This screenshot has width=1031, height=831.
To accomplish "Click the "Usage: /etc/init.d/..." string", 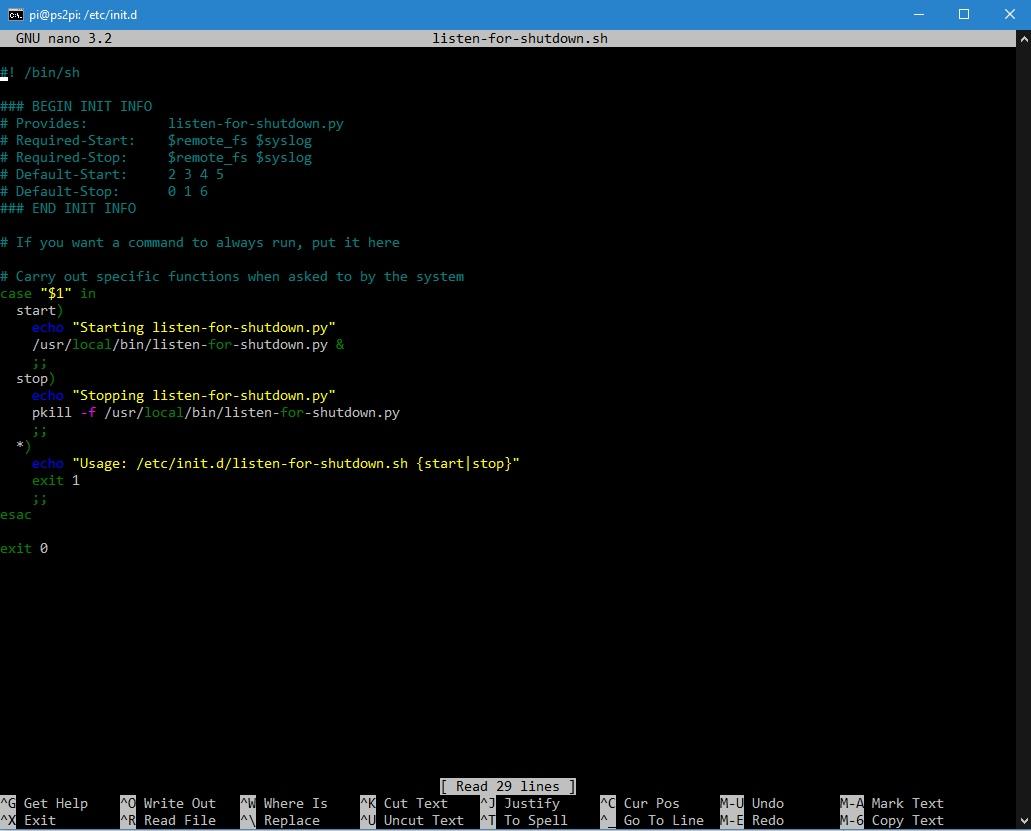I will click(x=296, y=464).
